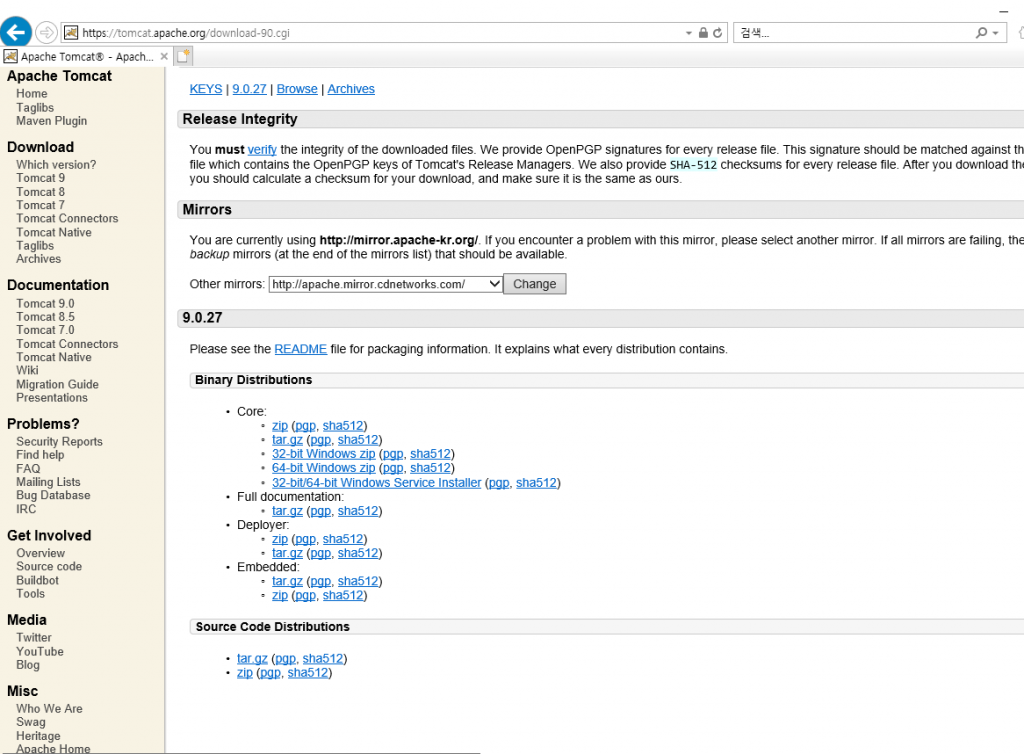Open the Other mirrors dropdown
The image size is (1024, 754).
(385, 284)
